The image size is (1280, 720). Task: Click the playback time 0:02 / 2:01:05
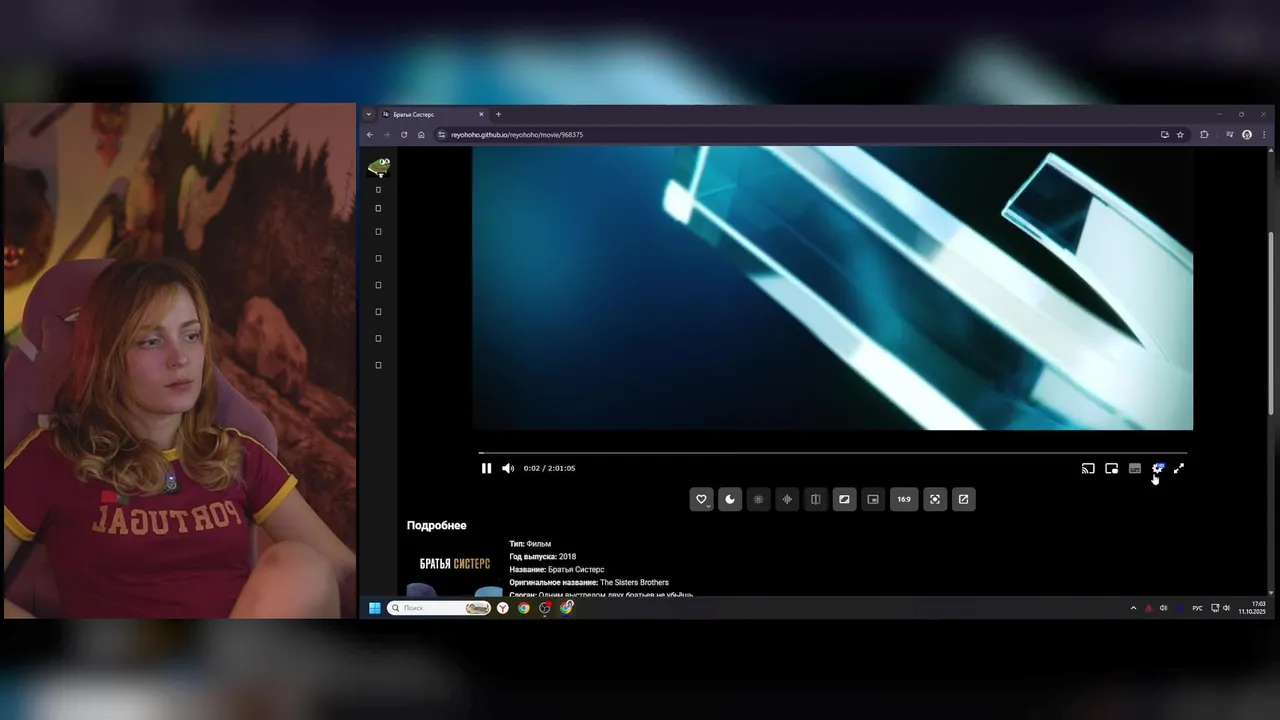click(549, 468)
